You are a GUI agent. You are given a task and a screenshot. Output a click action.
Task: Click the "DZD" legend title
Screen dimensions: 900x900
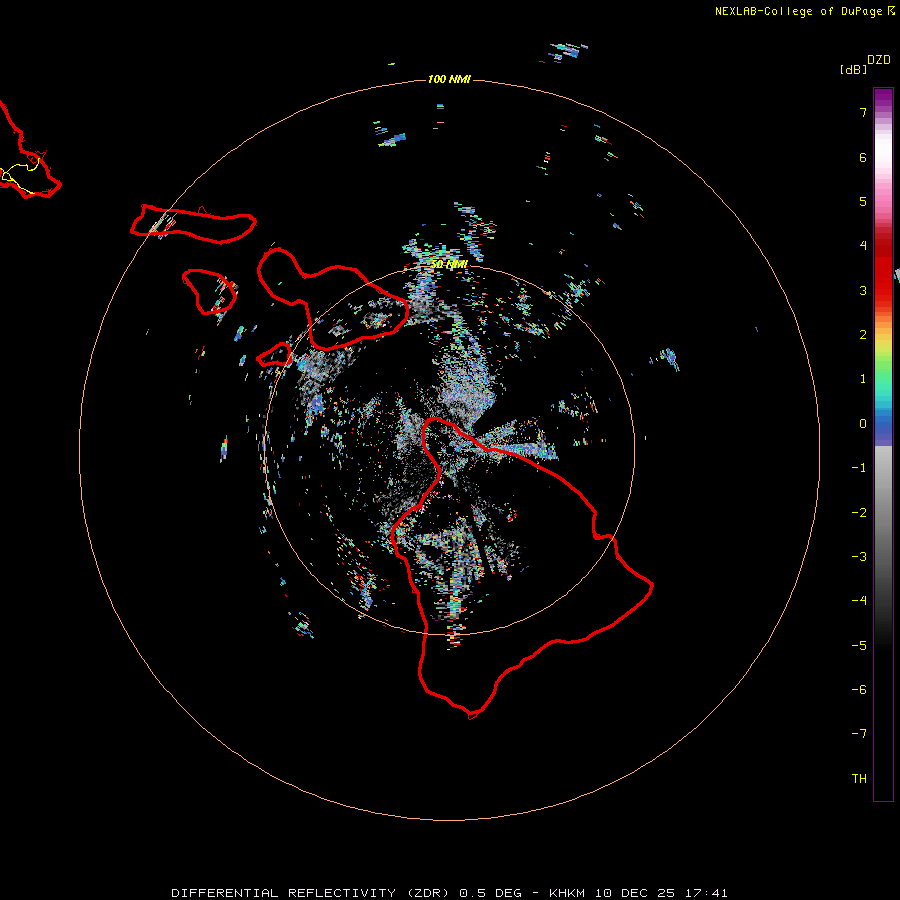click(x=879, y=60)
